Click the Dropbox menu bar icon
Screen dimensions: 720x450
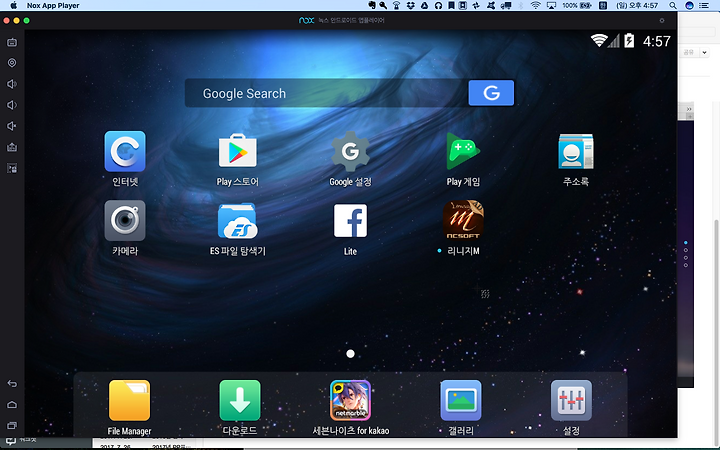[x=411, y=6]
